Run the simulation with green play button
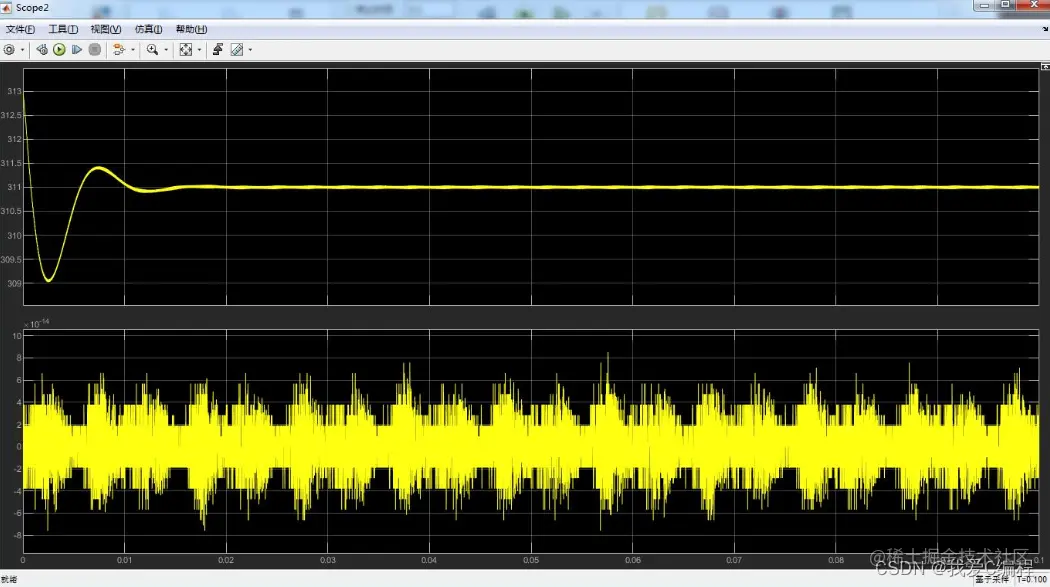Image resolution: width=1050 pixels, height=587 pixels. [x=59, y=50]
